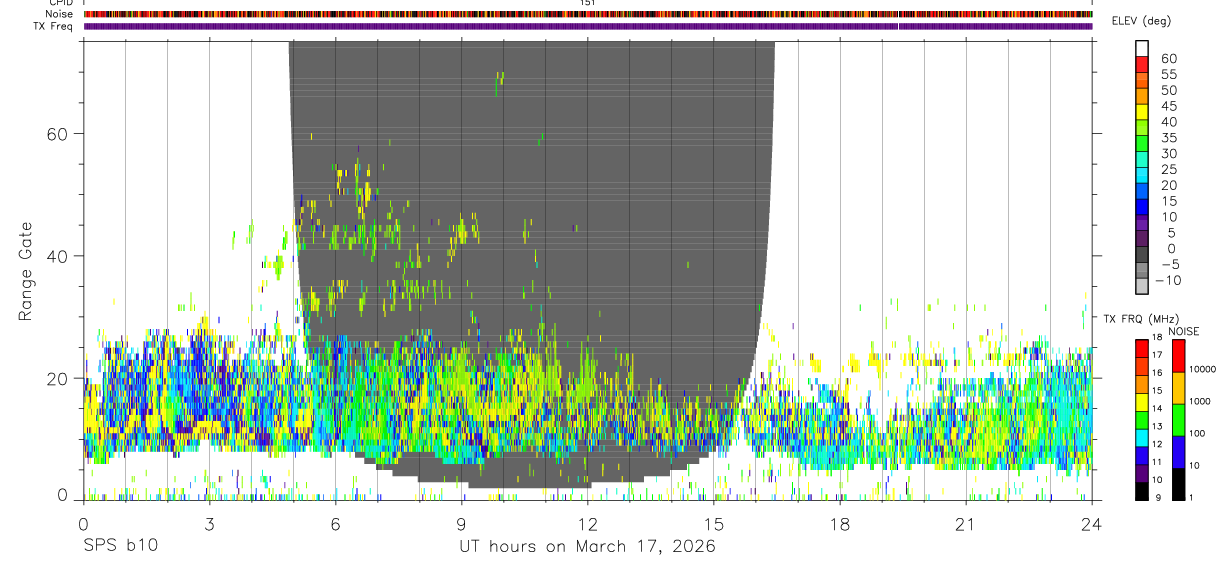Click the "100" label on NOISE scale

tap(1197, 433)
